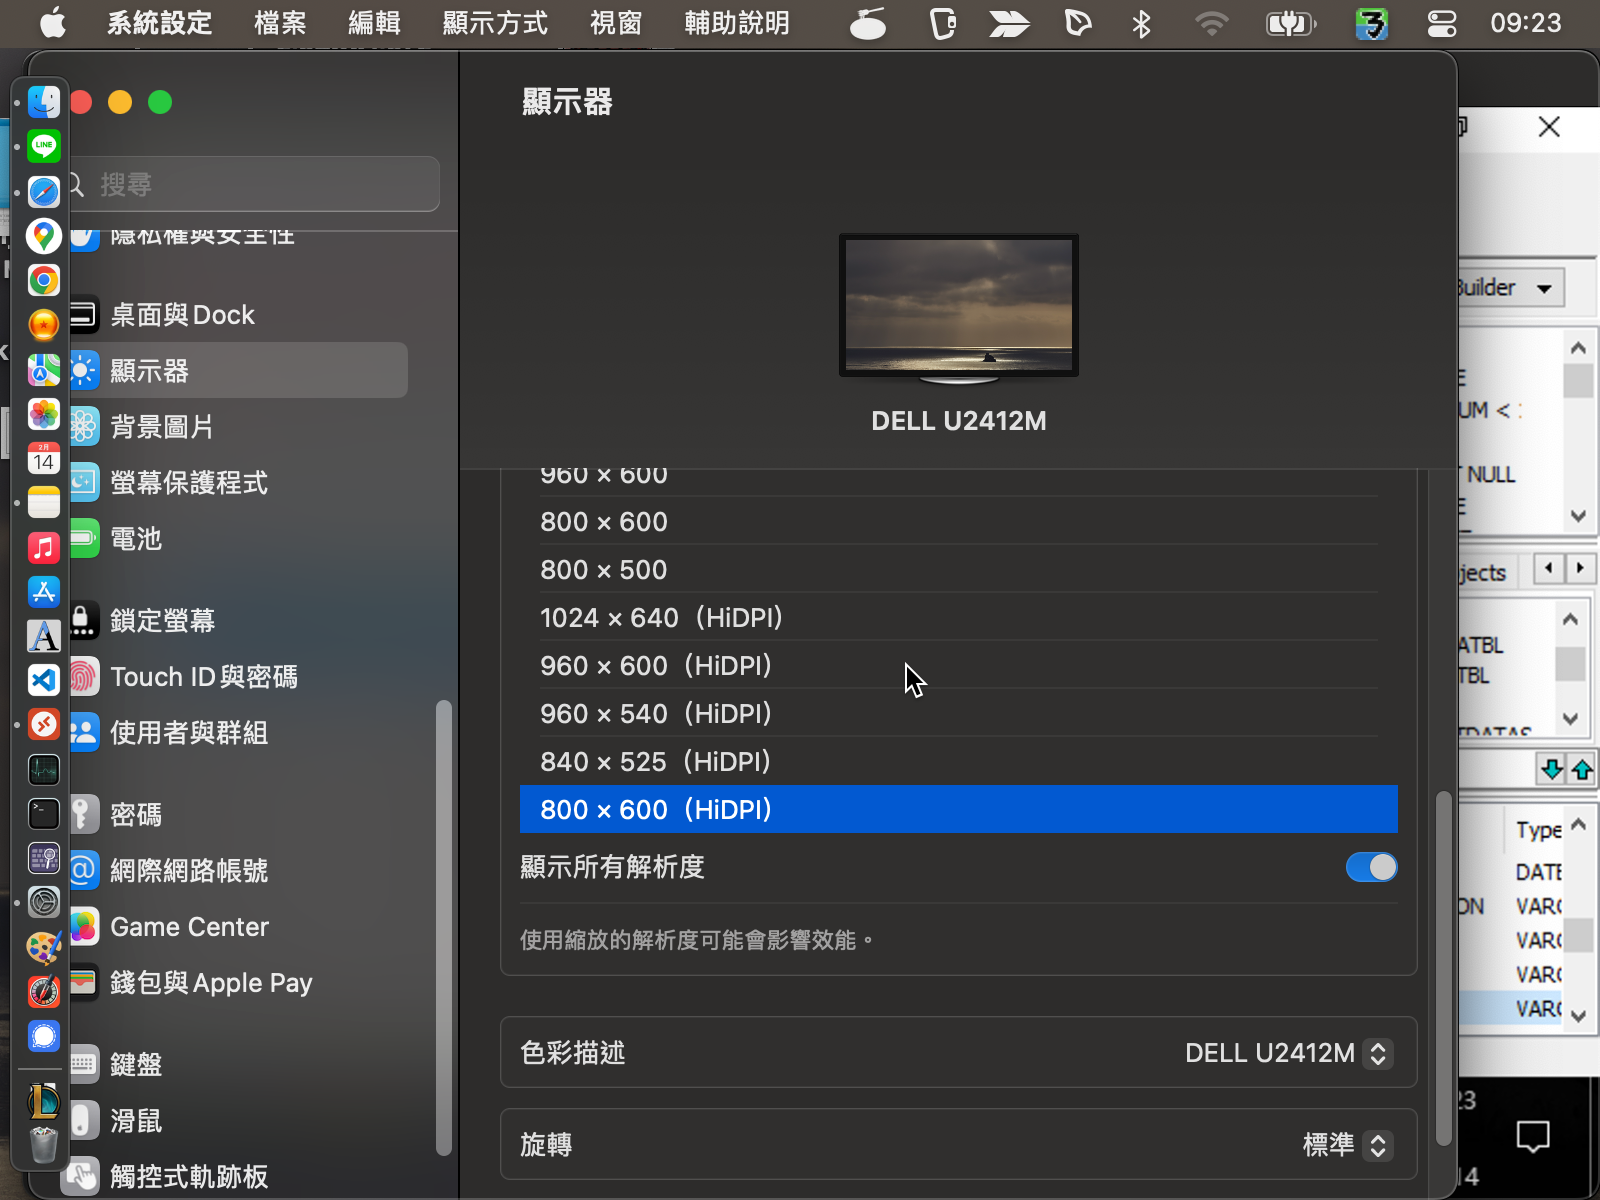The image size is (1600, 1200).
Task: Open Font Book from the Dock
Action: [44, 636]
